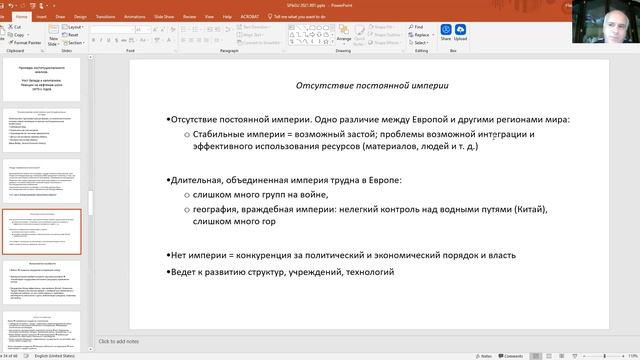Open the Section dropdown
Image resolution: width=640 pixels, height=360 pixels.
pyautogui.click(x=74, y=42)
